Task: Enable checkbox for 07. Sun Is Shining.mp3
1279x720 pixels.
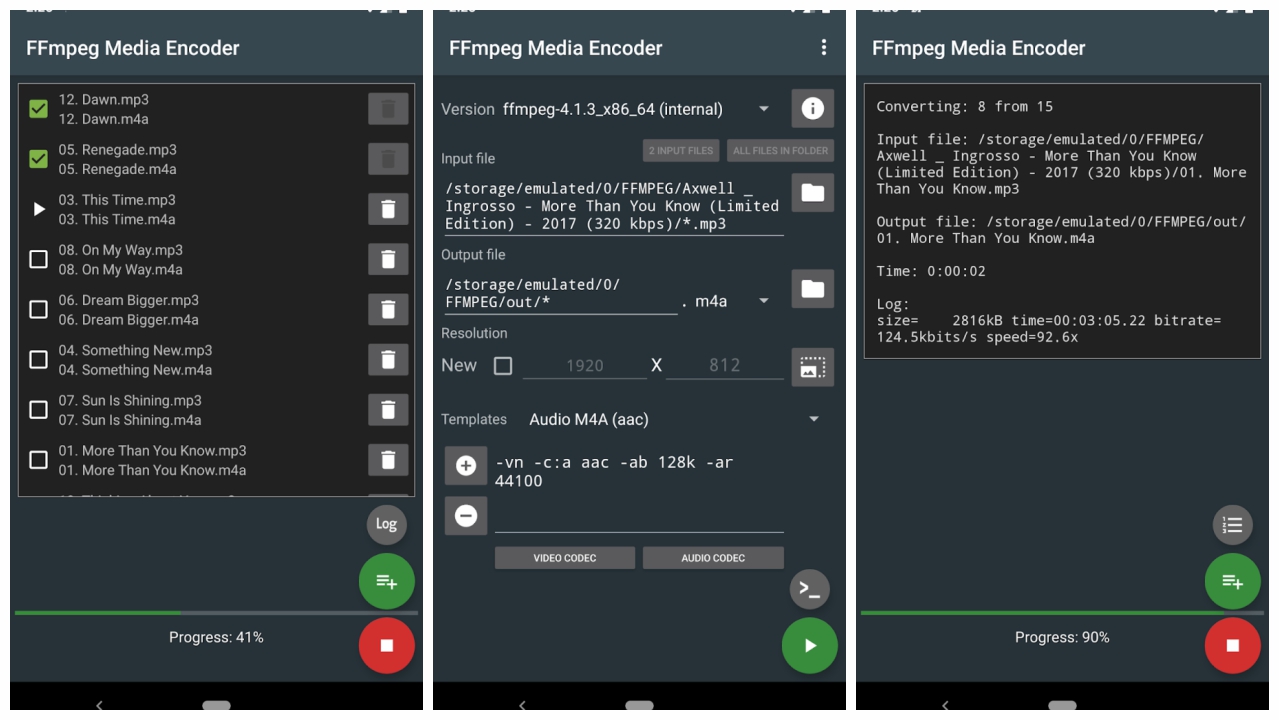Action: 39,409
